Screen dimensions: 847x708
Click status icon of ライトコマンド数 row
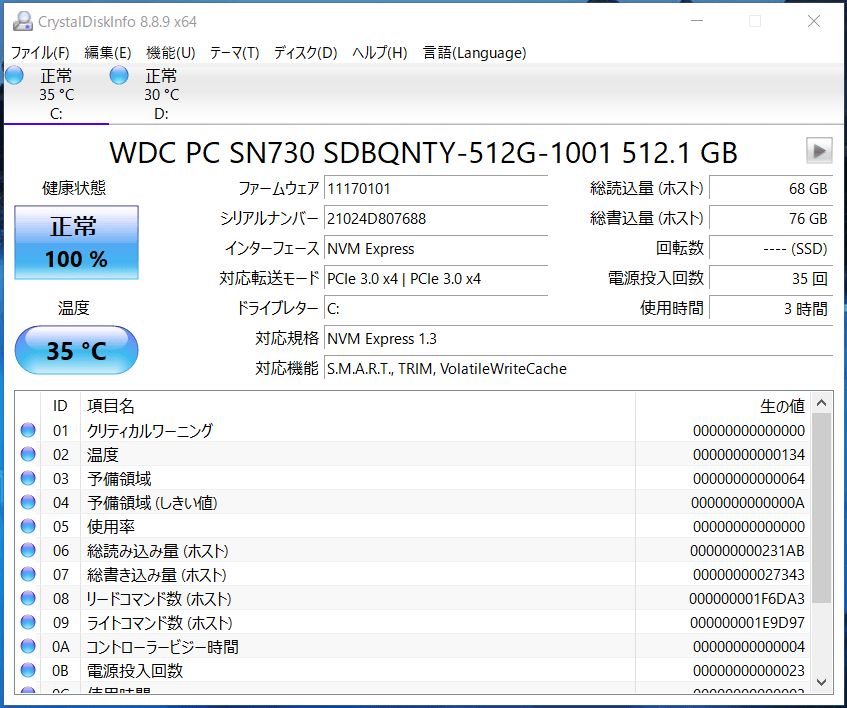click(x=28, y=622)
